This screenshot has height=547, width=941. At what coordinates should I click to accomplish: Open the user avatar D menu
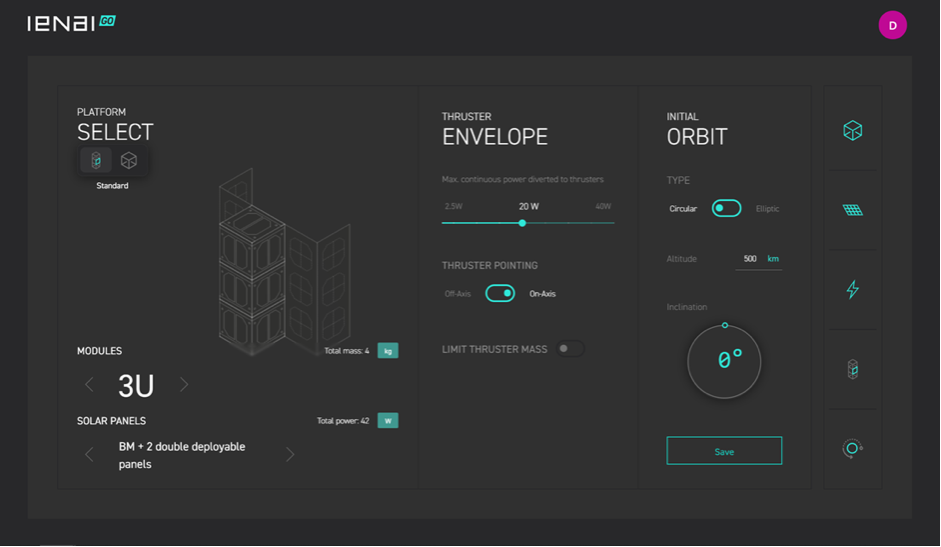pos(892,25)
